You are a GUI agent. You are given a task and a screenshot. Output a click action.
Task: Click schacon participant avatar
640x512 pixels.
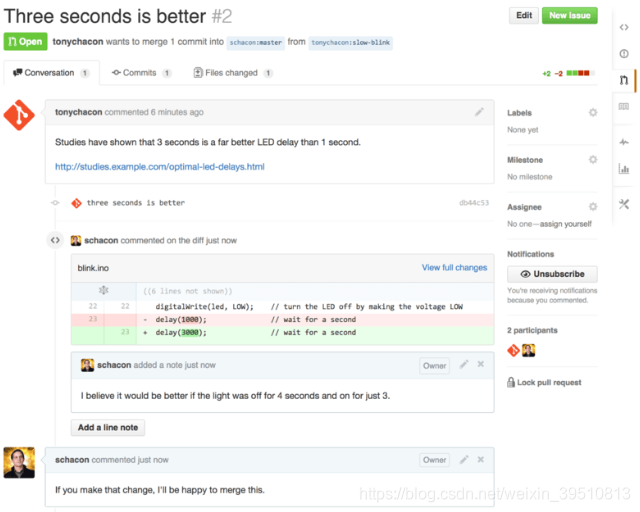[x=529, y=350]
